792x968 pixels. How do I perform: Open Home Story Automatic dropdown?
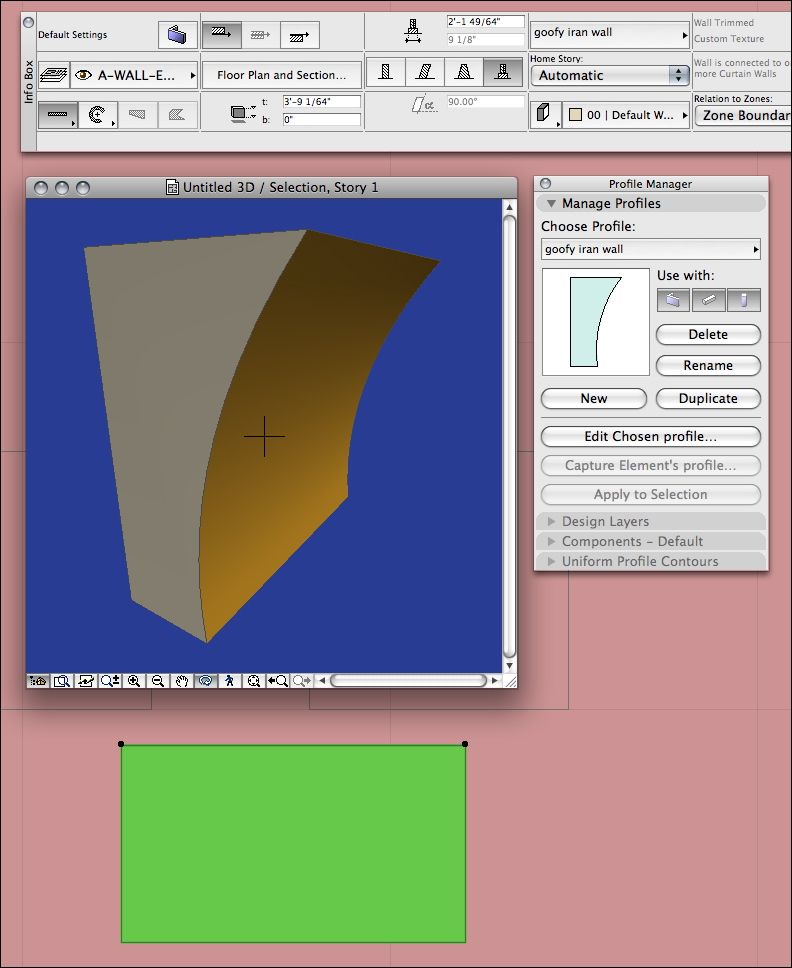(609, 75)
